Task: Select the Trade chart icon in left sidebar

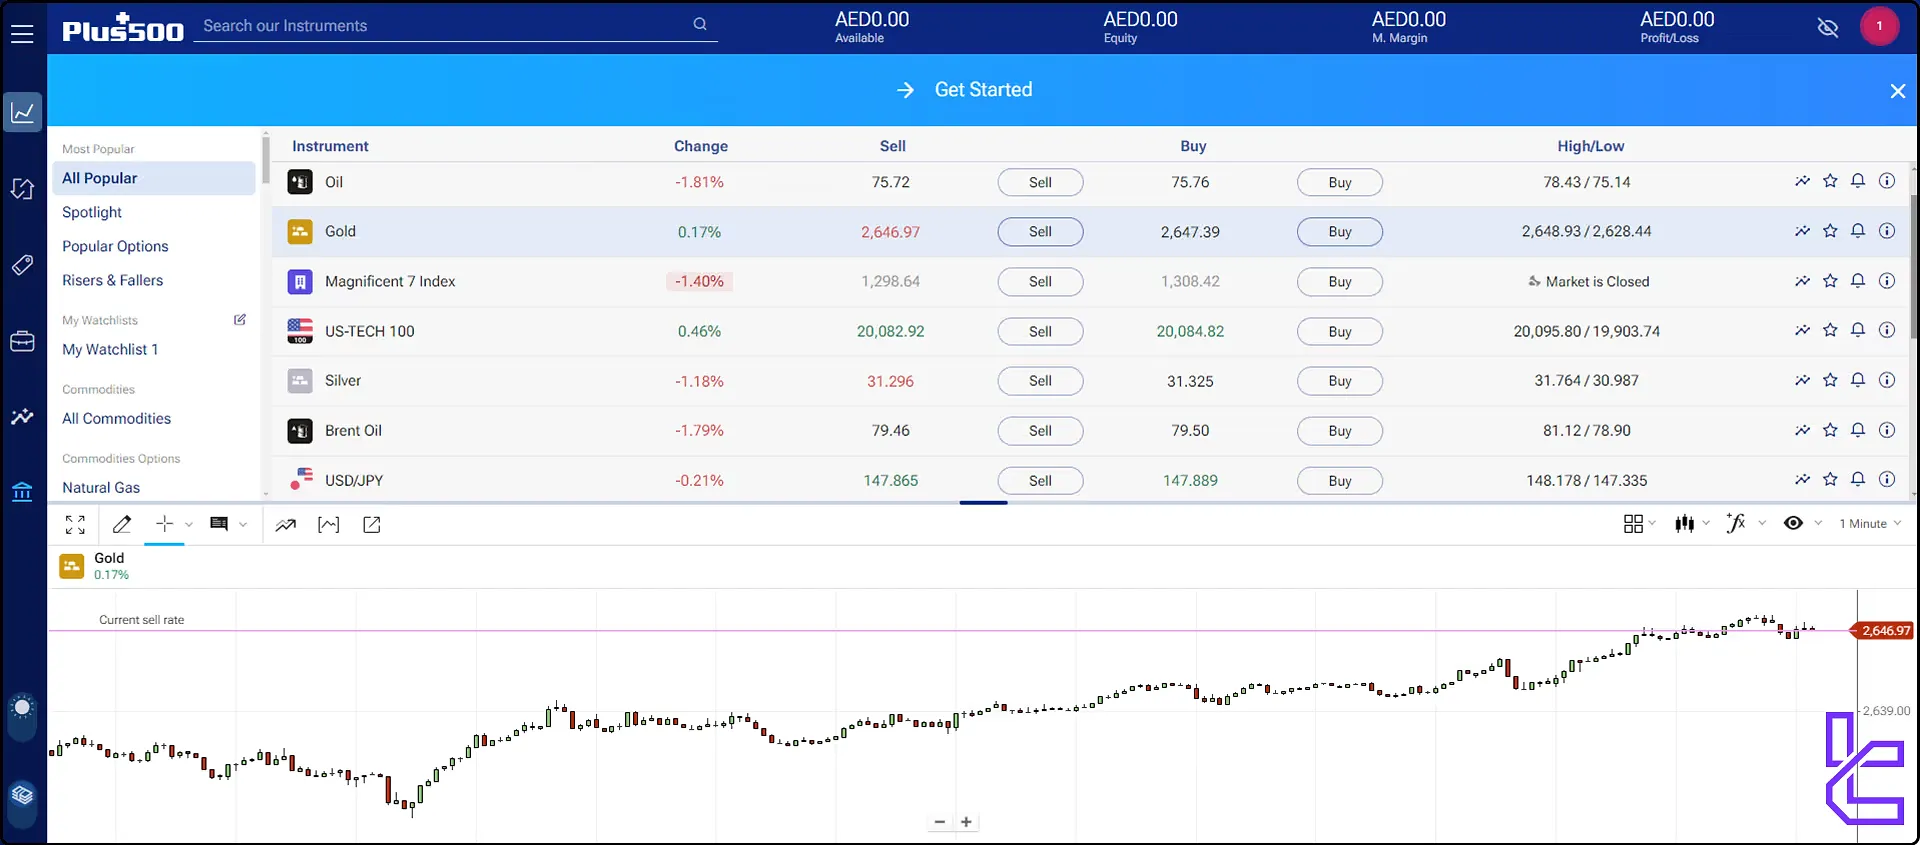Action: (x=22, y=112)
